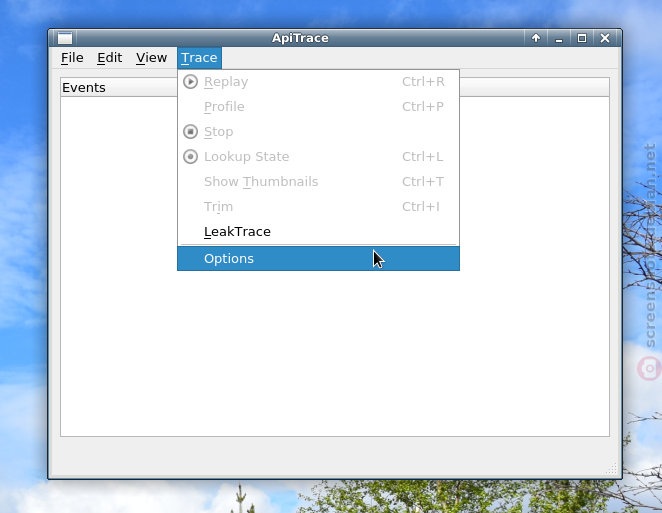Minimize the ApiTrace window

559,38
